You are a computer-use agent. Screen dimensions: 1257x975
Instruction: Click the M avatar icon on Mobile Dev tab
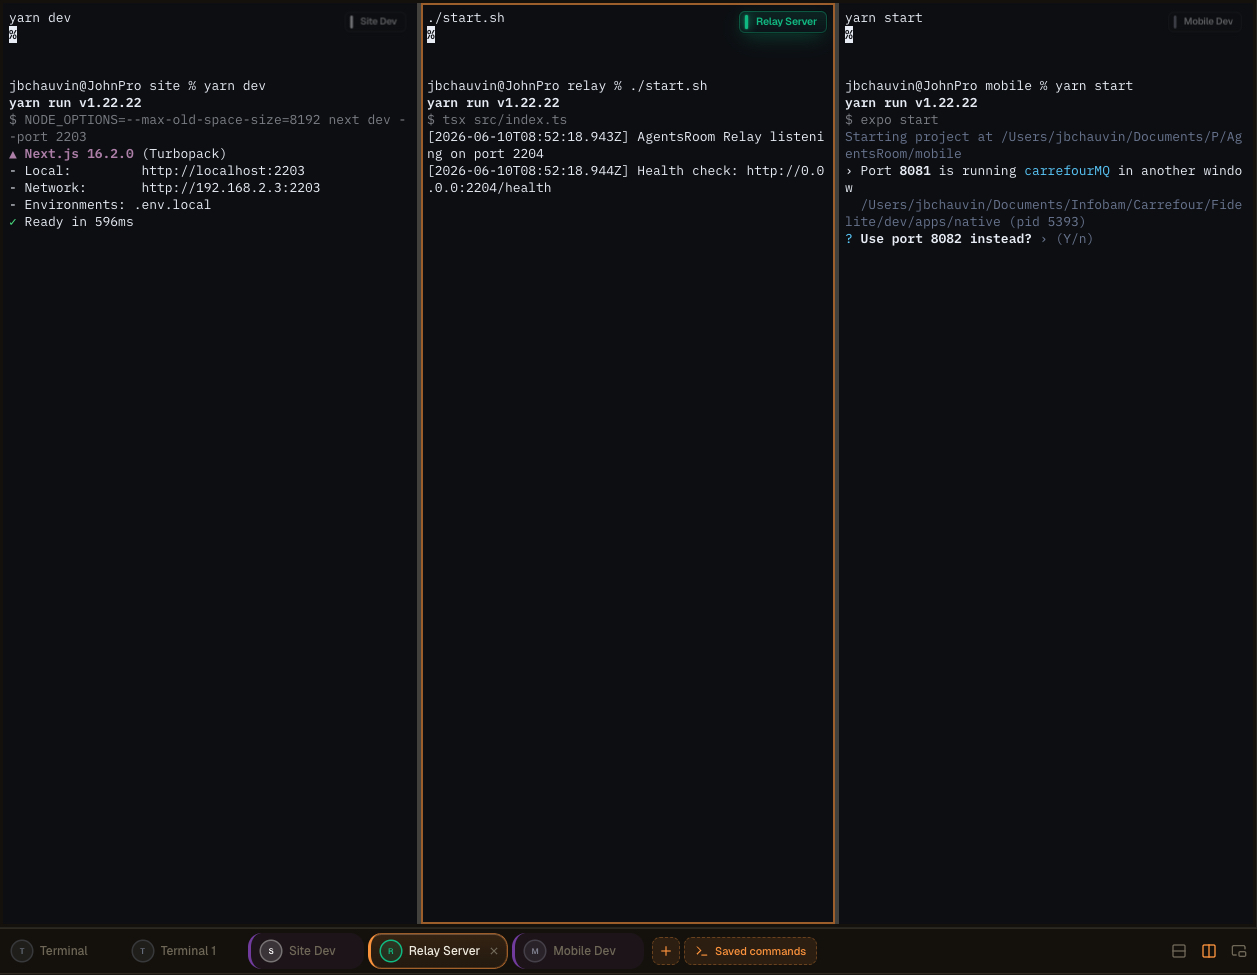click(x=535, y=951)
